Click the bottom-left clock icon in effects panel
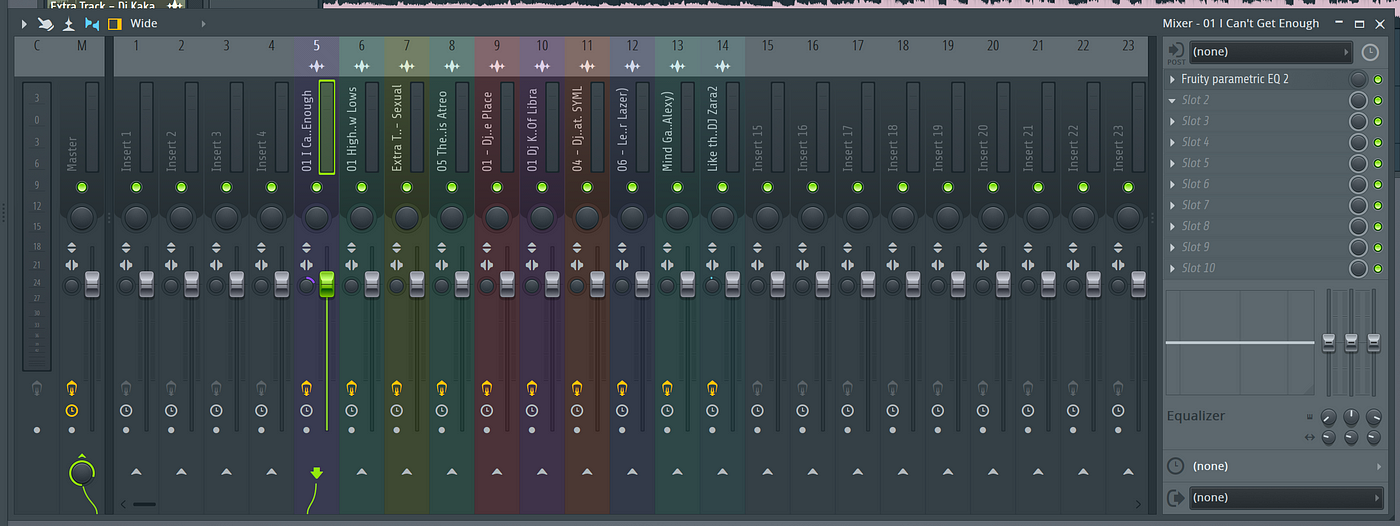The image size is (1400, 526). 1175,466
